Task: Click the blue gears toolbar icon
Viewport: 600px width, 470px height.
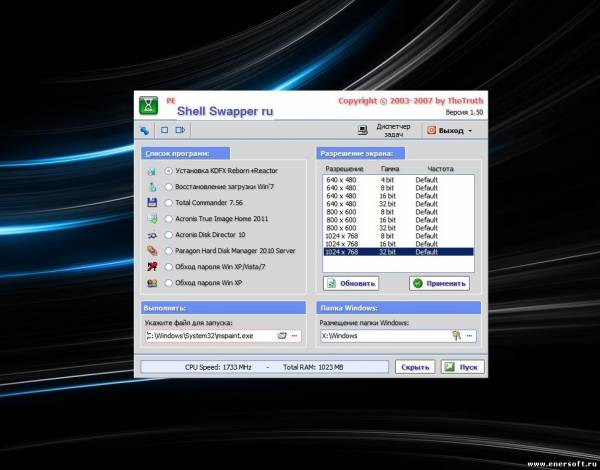Action: [144, 131]
